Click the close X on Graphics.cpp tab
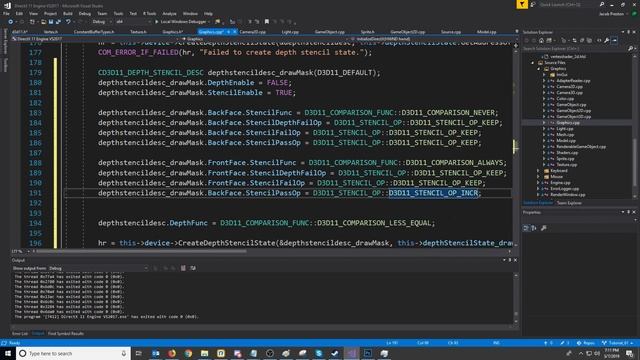 point(235,32)
